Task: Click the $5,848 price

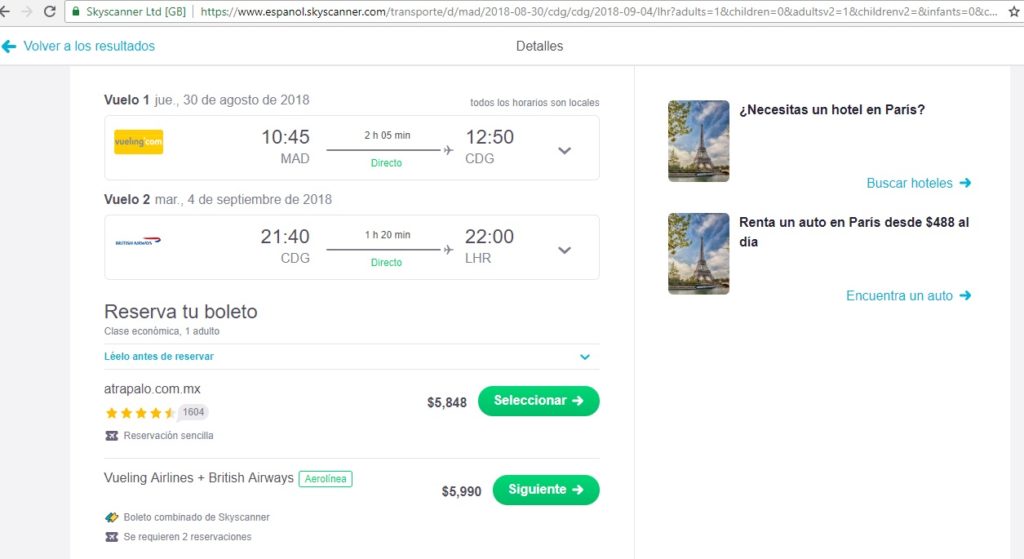Action: click(447, 402)
